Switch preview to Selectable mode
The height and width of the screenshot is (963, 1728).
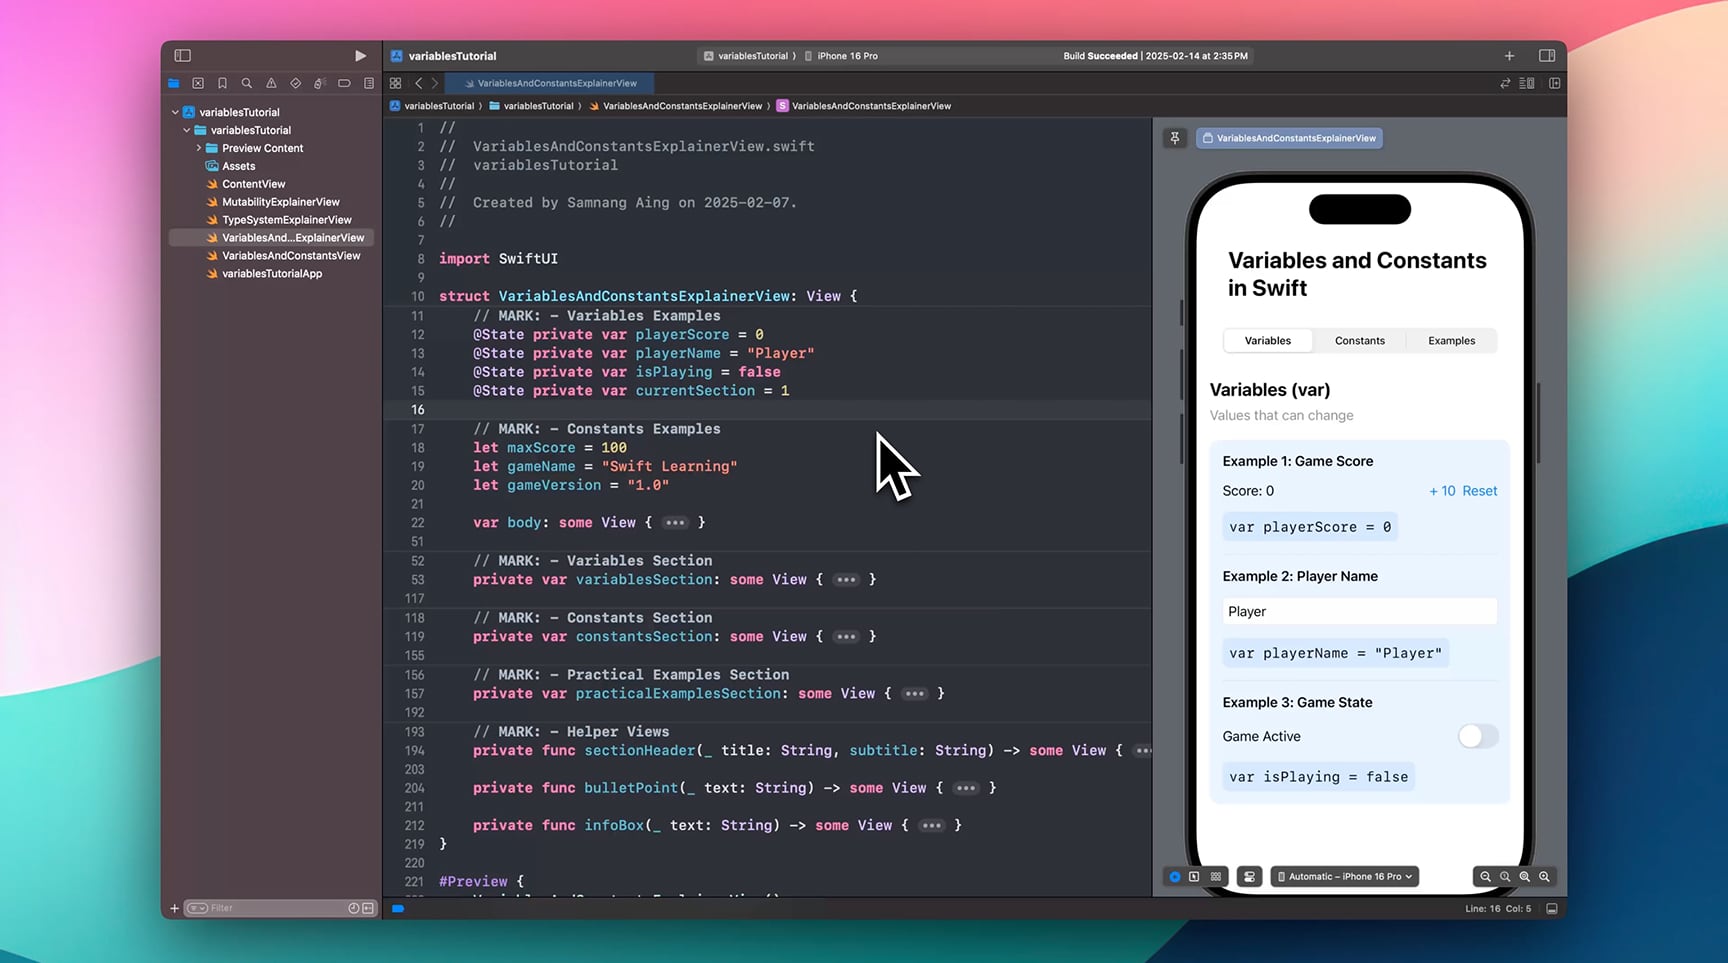pos(1194,877)
